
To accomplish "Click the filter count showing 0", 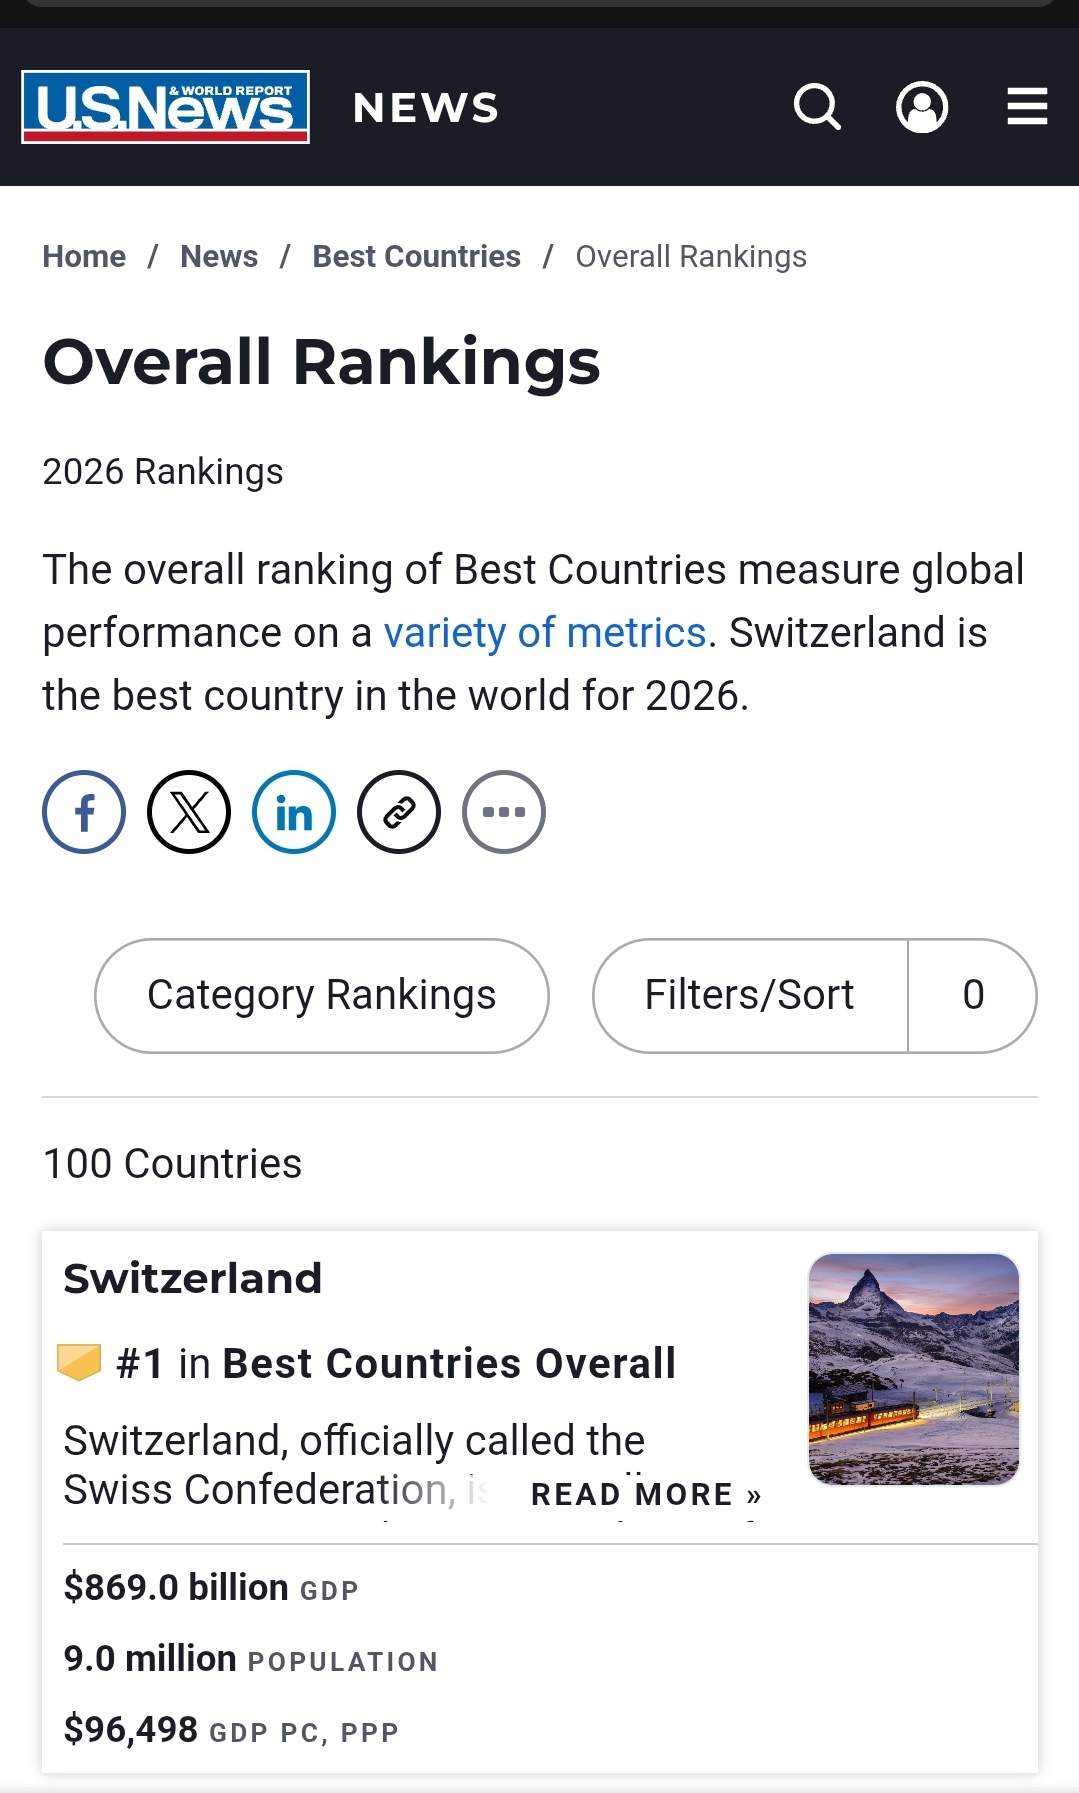I will pos(973,996).
